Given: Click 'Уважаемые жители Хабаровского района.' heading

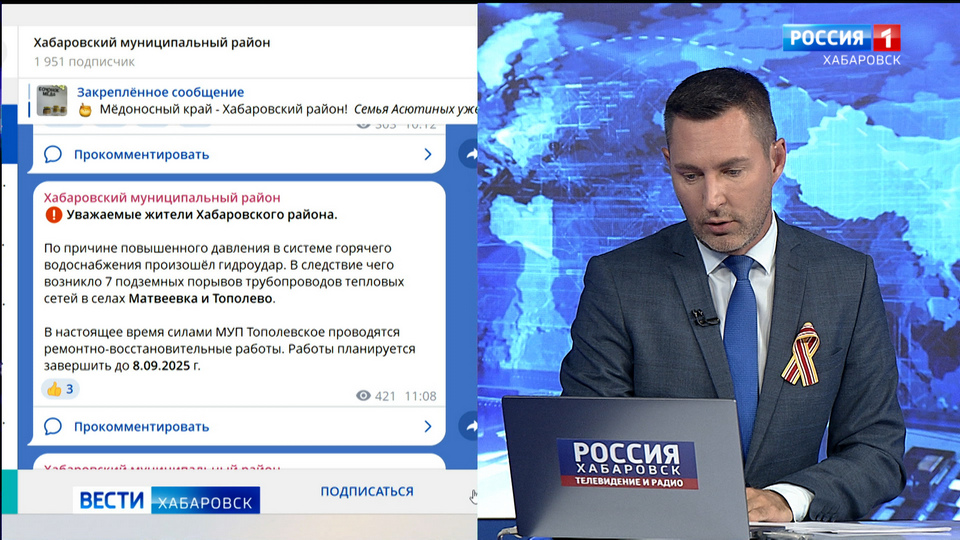Looking at the screenshot, I should pos(201,215).
